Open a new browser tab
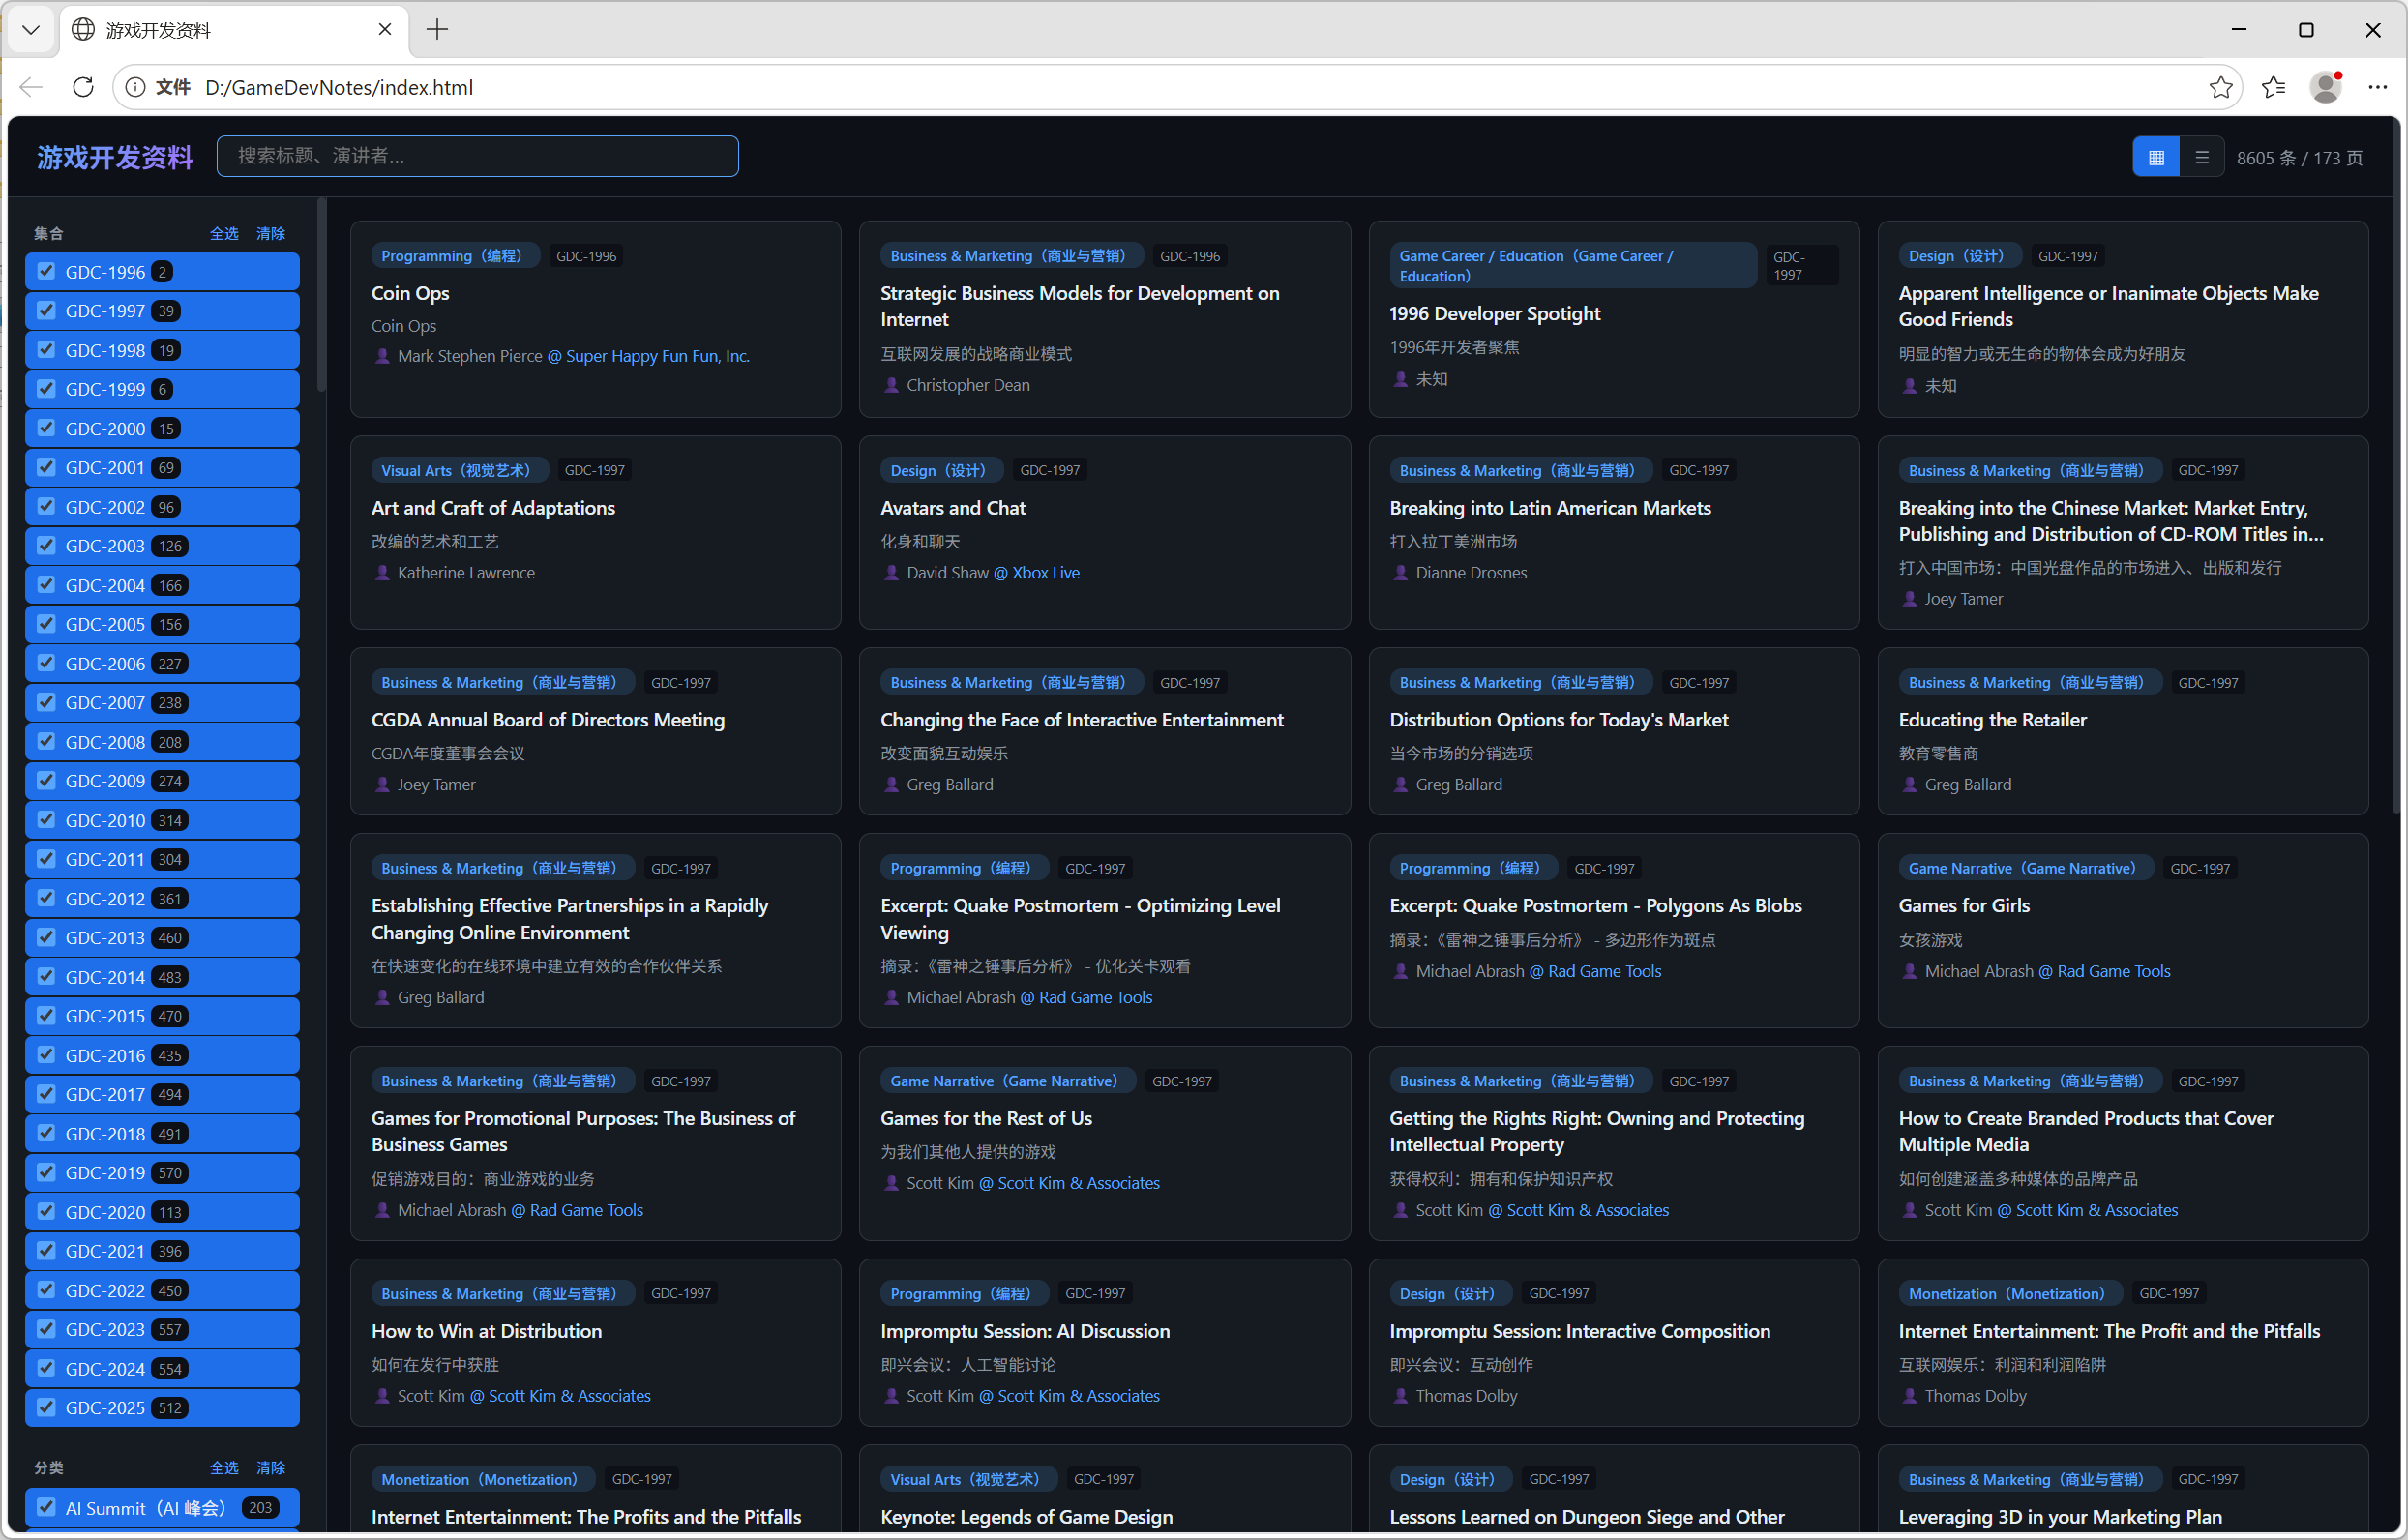 pyautogui.click(x=437, y=30)
